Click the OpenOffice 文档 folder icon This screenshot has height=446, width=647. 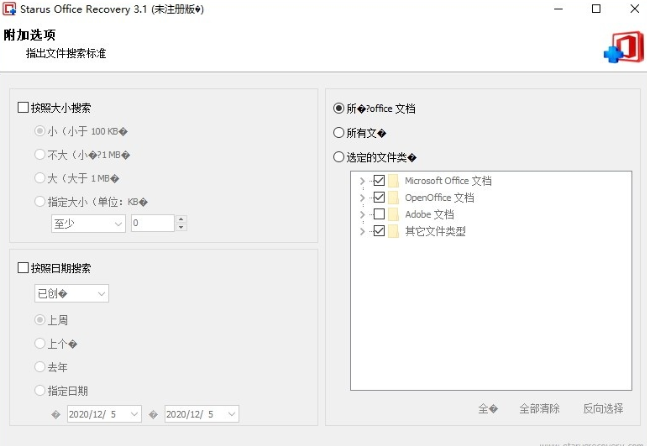click(x=394, y=198)
